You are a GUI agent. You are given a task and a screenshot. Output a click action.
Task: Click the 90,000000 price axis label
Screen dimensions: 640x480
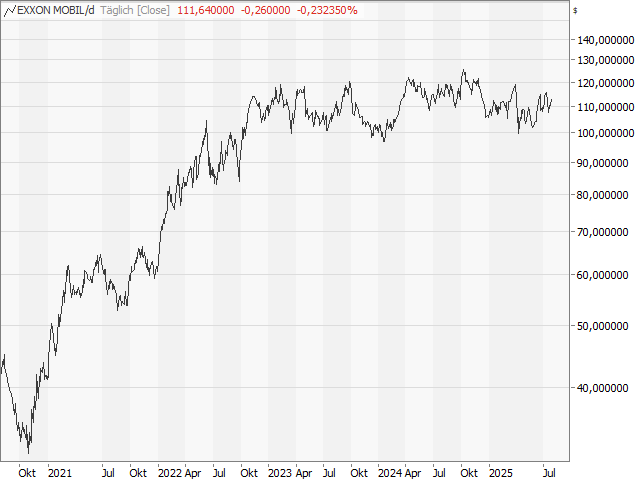tap(602, 163)
